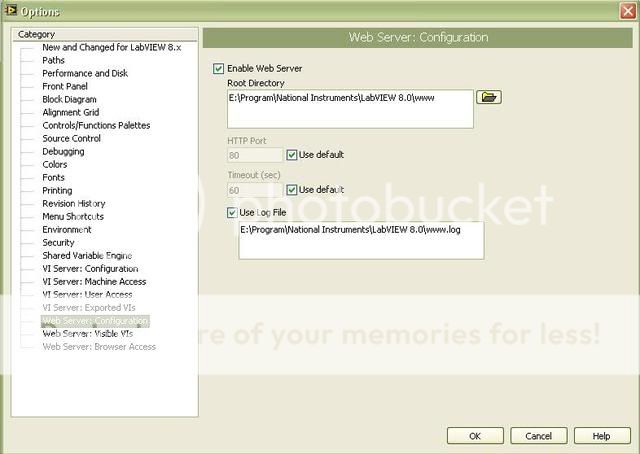This screenshot has height=454, width=640.
Task: Open Controls/Functions Palettes category
Action: coord(96,126)
